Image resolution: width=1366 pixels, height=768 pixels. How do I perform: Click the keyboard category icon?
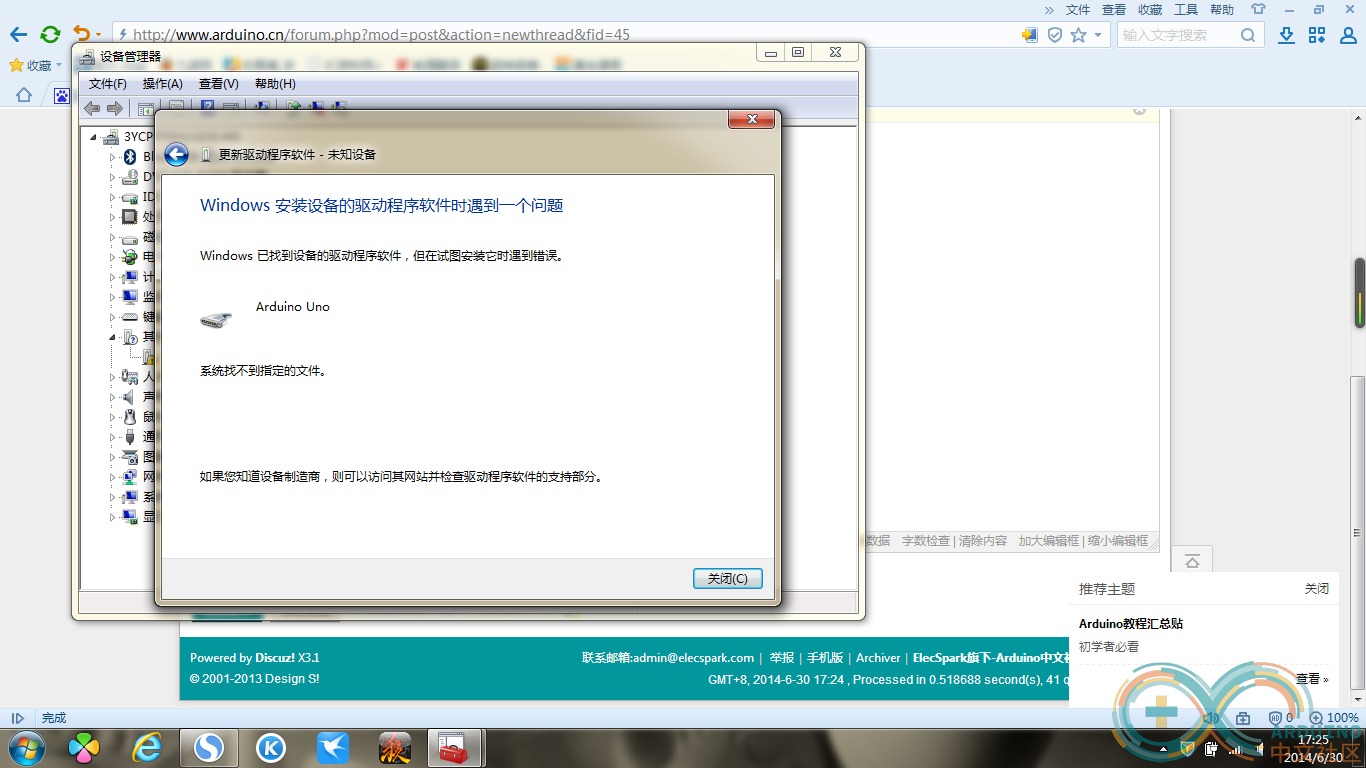click(129, 317)
